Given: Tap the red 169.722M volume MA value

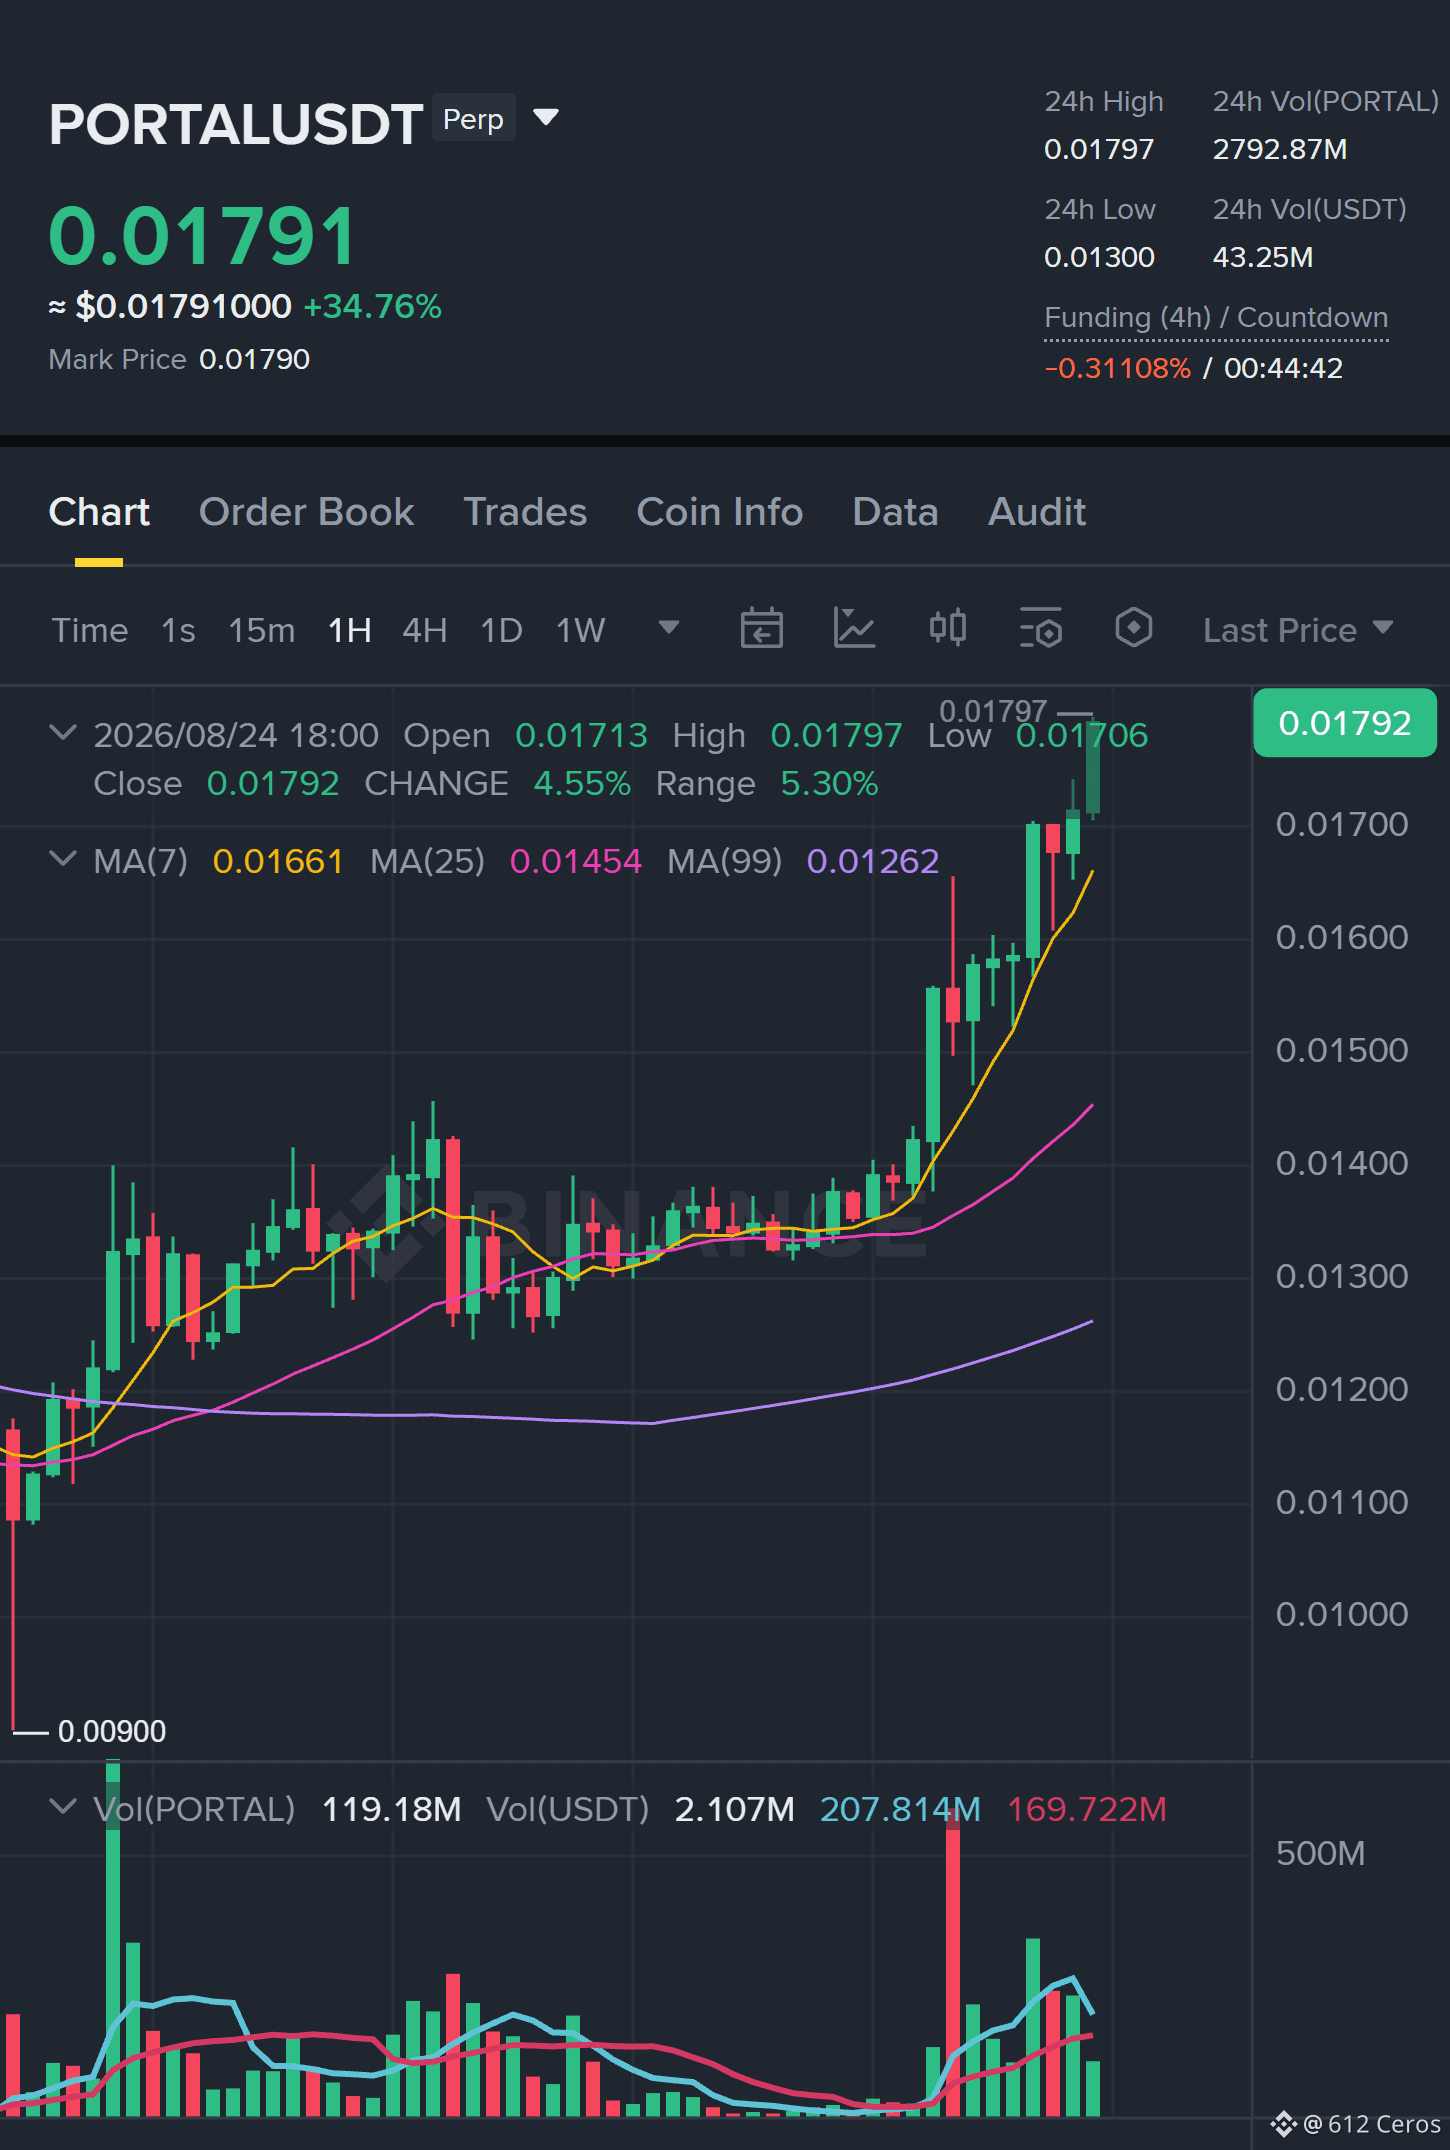Looking at the screenshot, I should [1087, 1809].
